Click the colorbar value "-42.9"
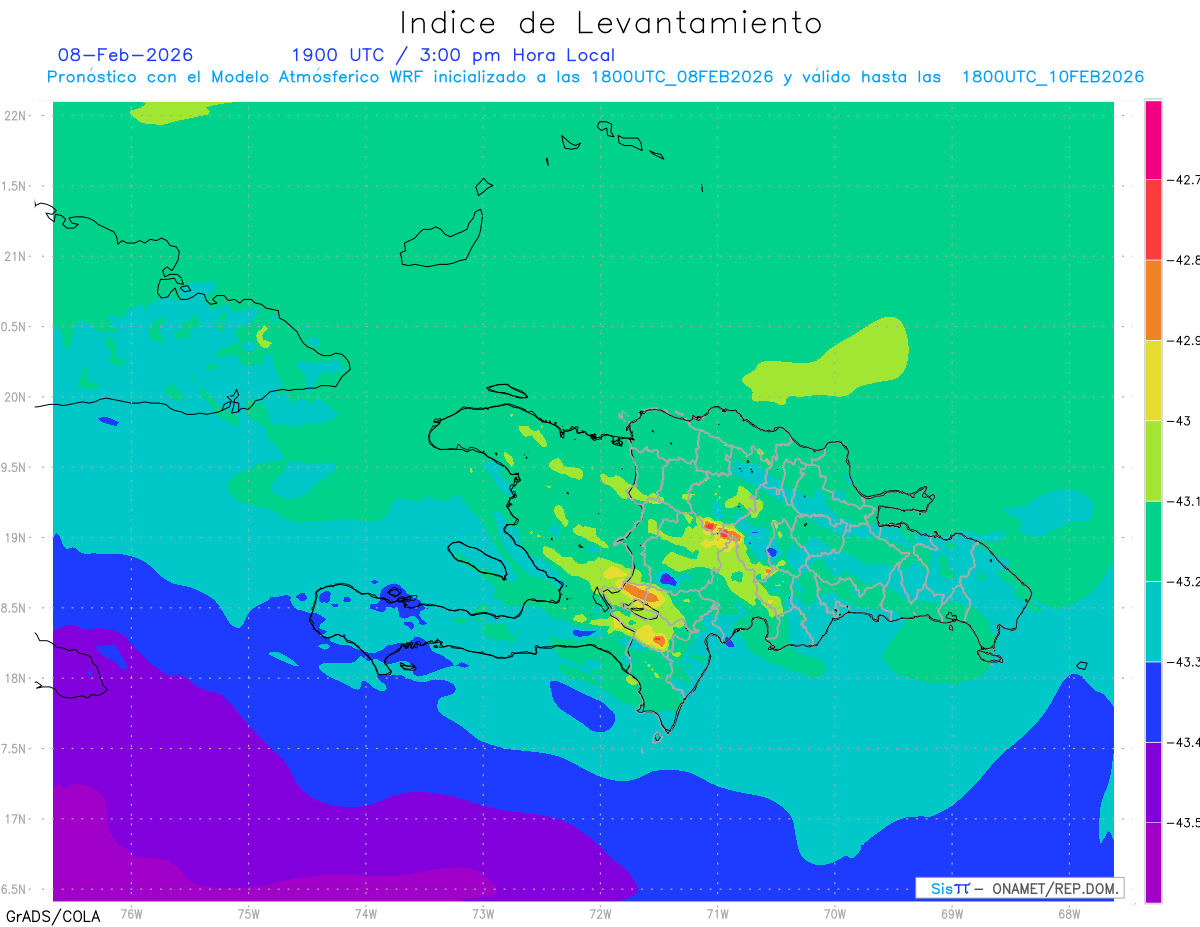 pos(1184,340)
